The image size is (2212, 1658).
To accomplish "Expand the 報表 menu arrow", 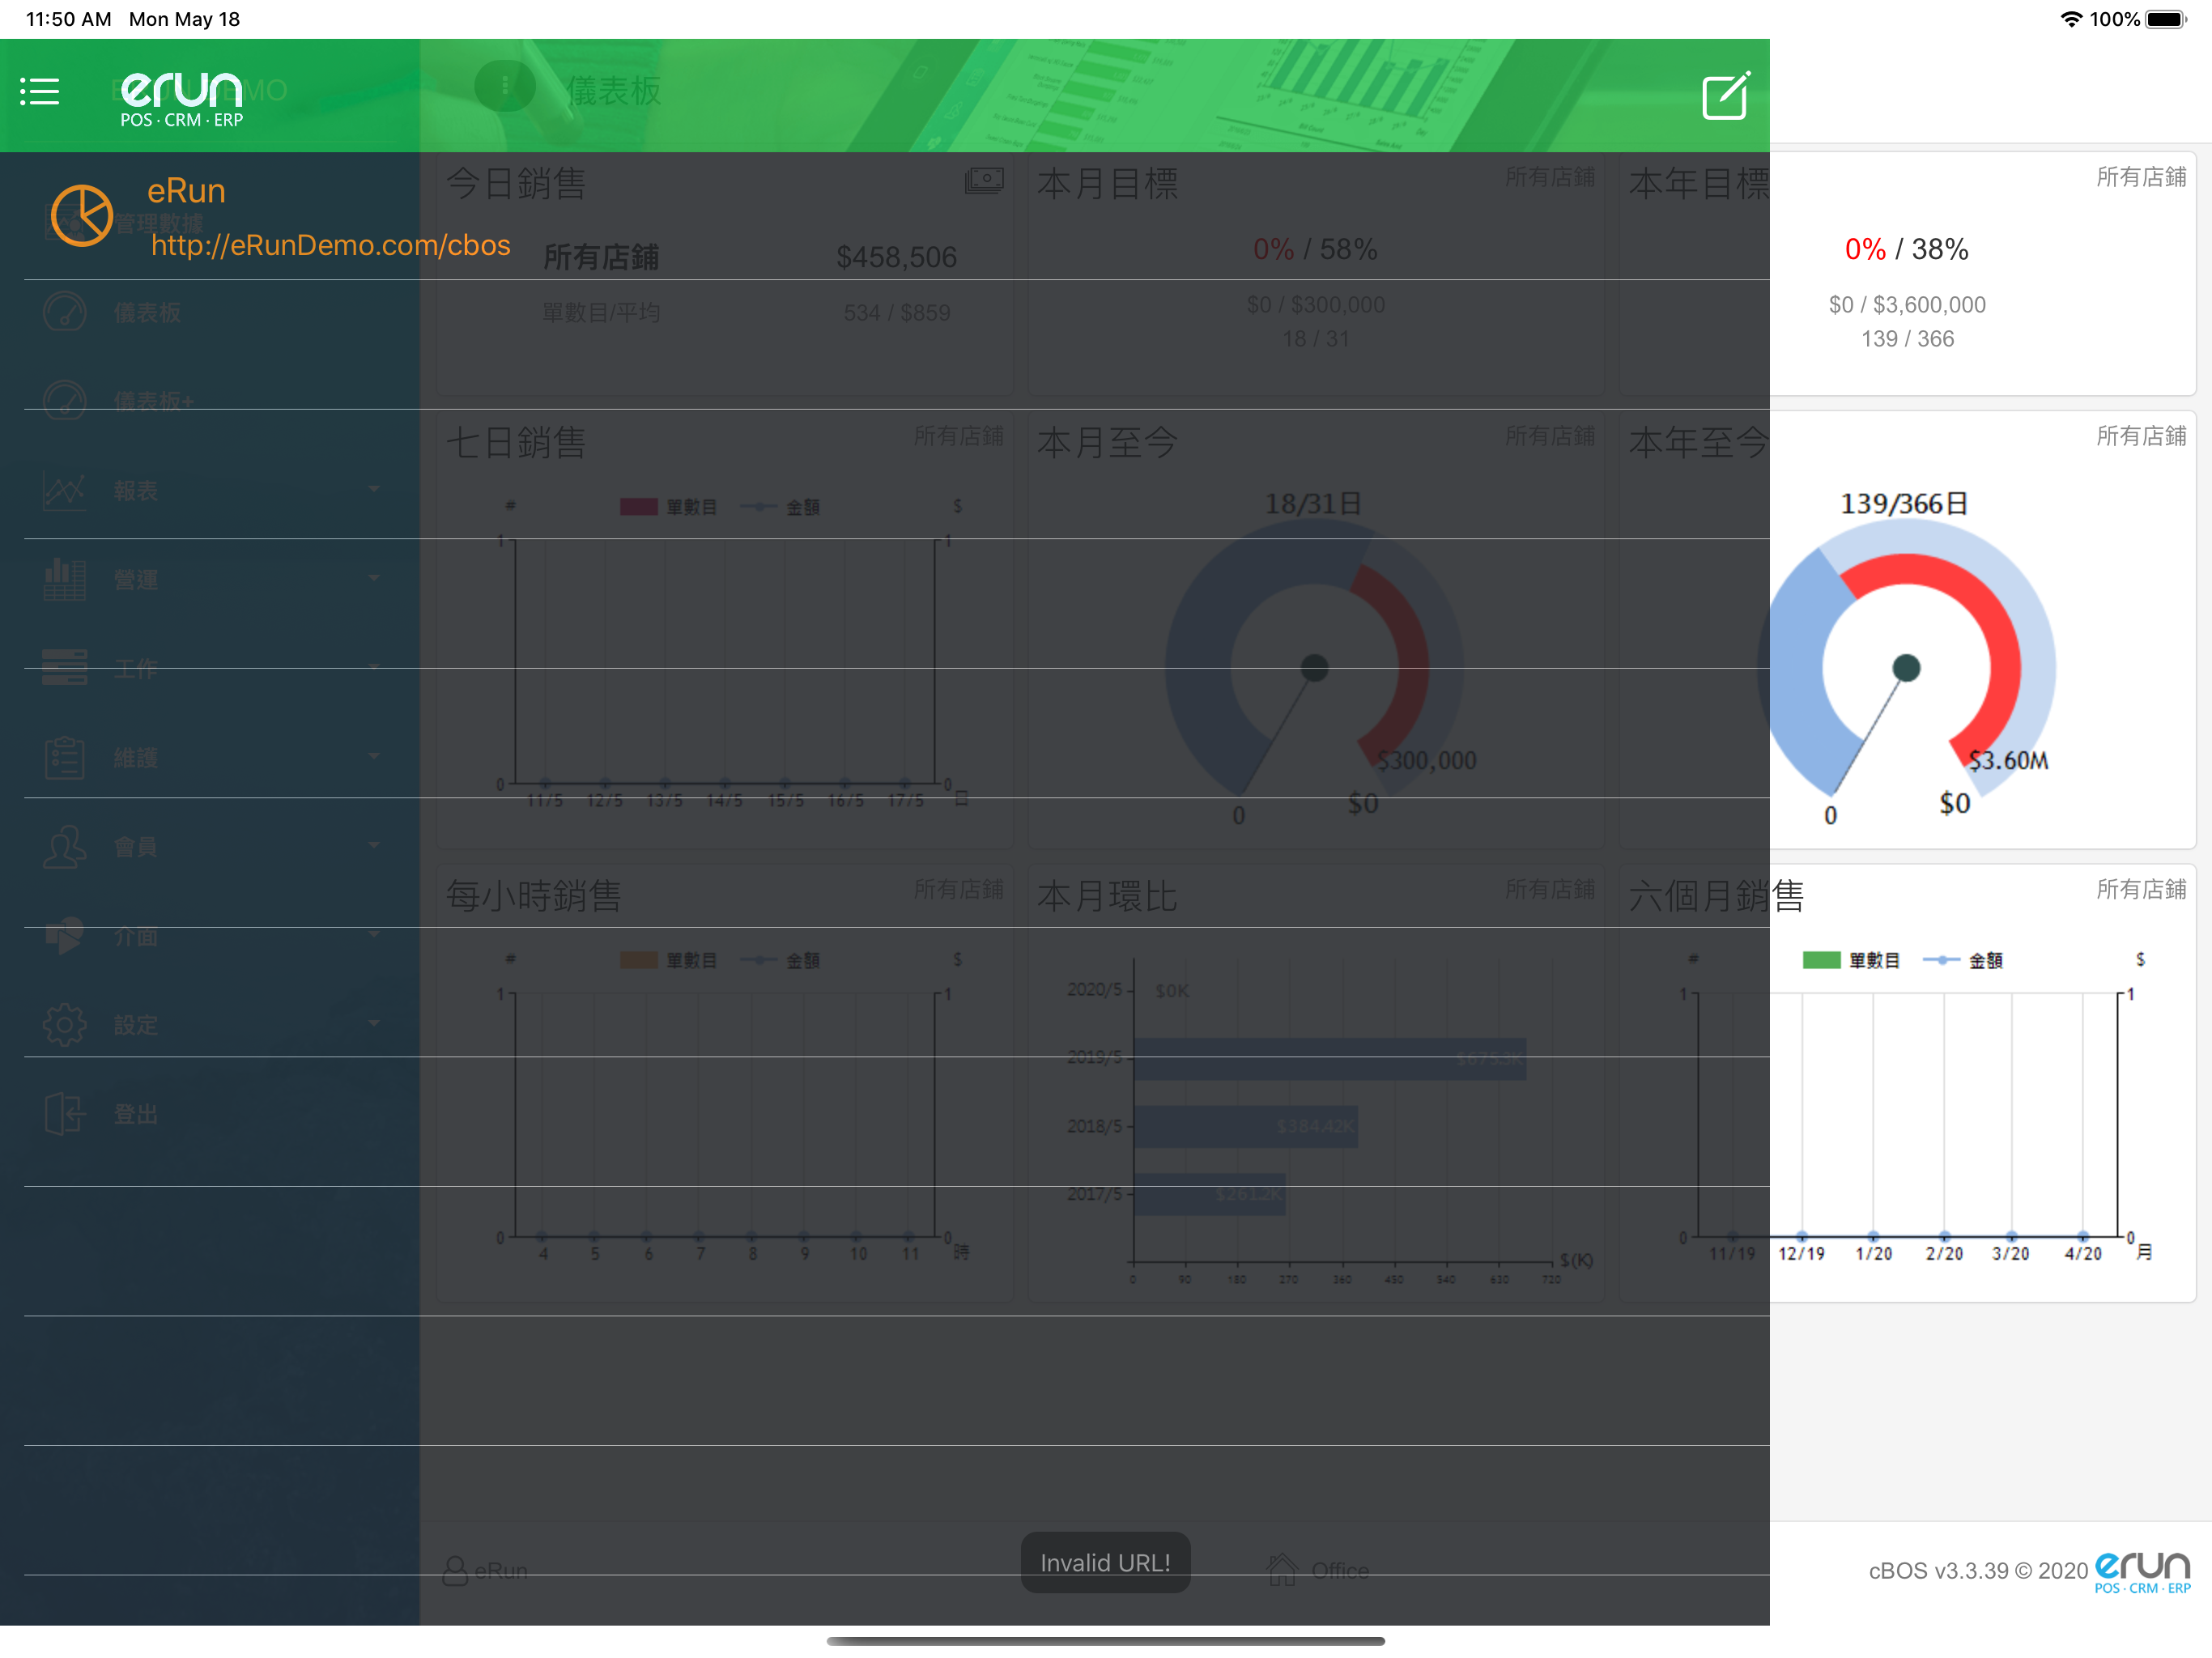I will 374,489.
